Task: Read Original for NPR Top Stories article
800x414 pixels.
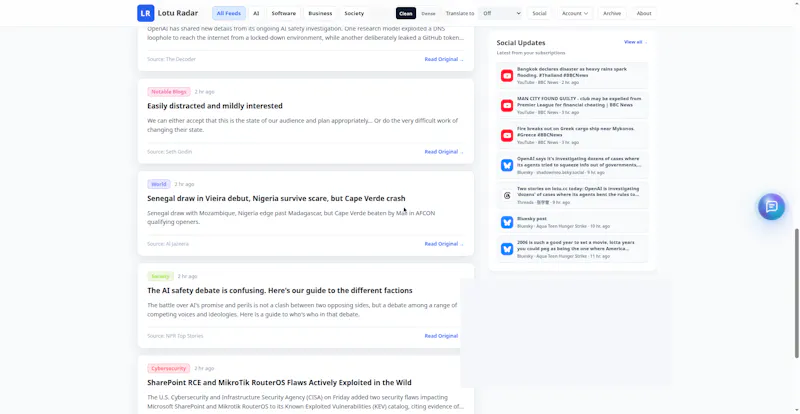Action: pyautogui.click(x=442, y=336)
